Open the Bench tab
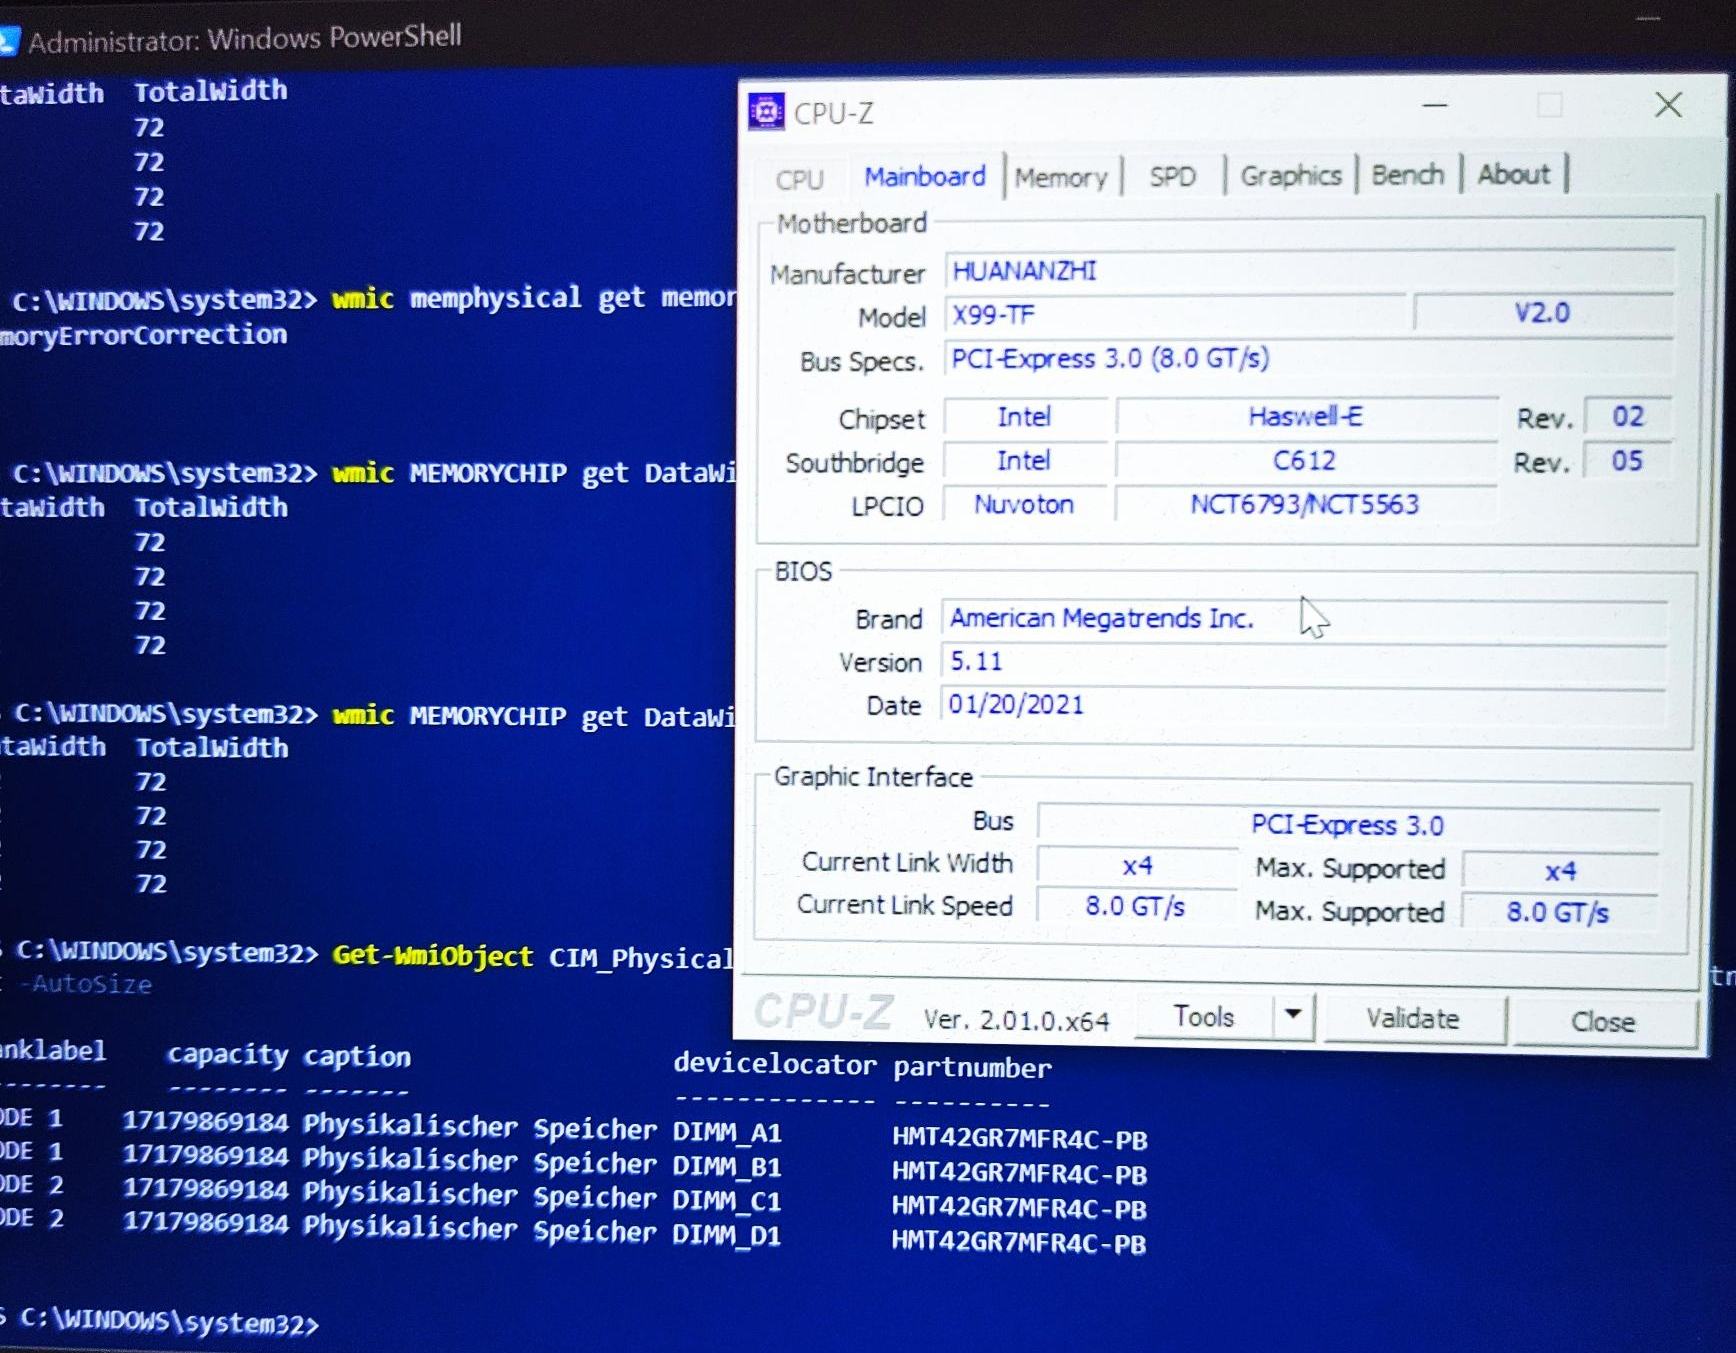 pos(1407,175)
